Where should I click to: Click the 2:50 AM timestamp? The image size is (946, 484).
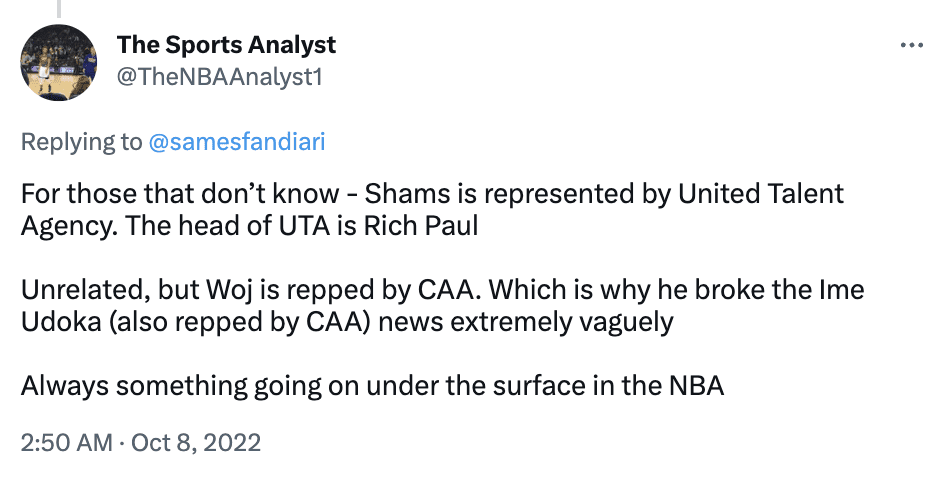pos(66,442)
